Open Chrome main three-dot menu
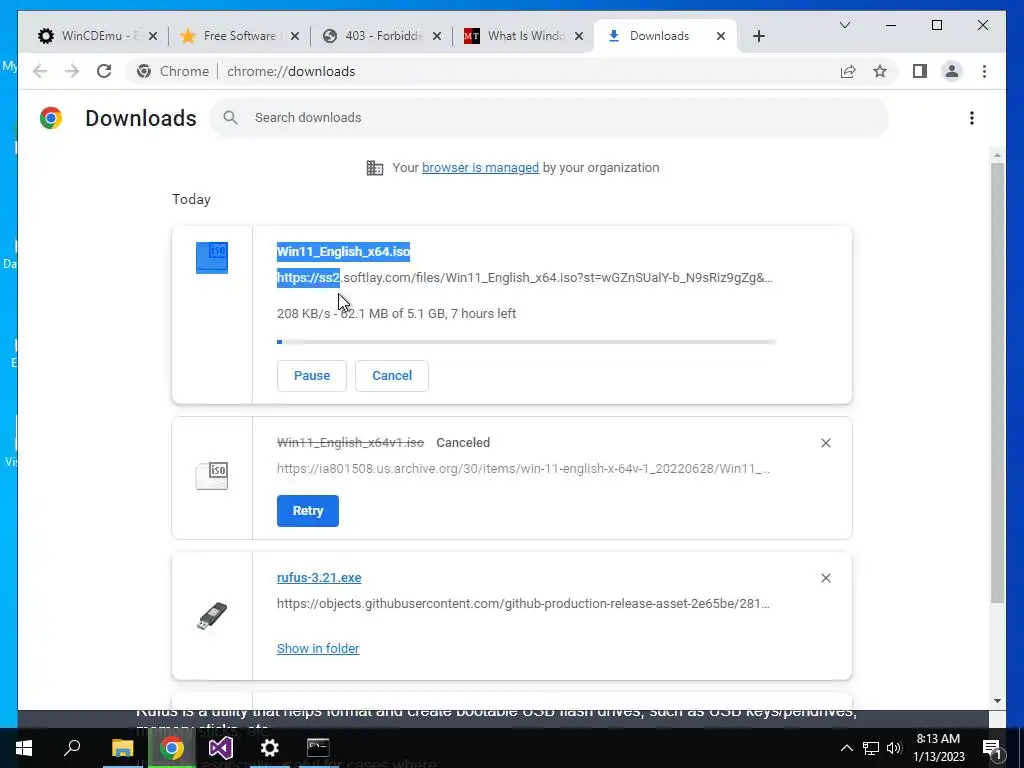 point(984,71)
